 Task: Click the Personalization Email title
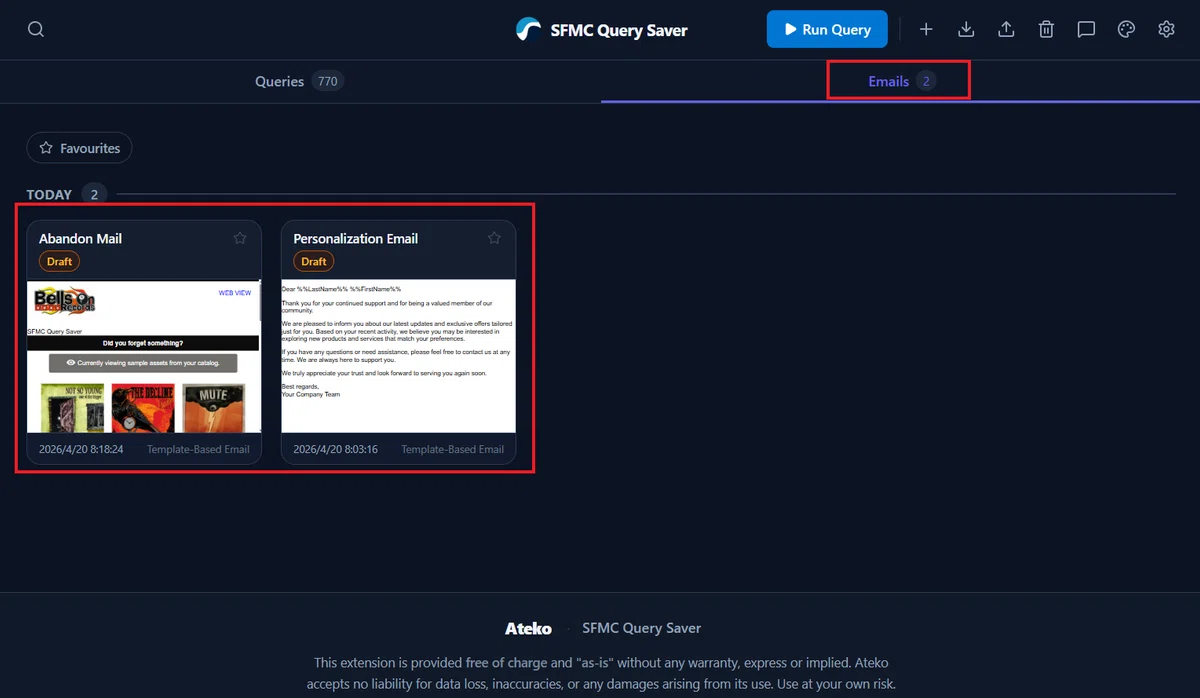[x=355, y=239]
